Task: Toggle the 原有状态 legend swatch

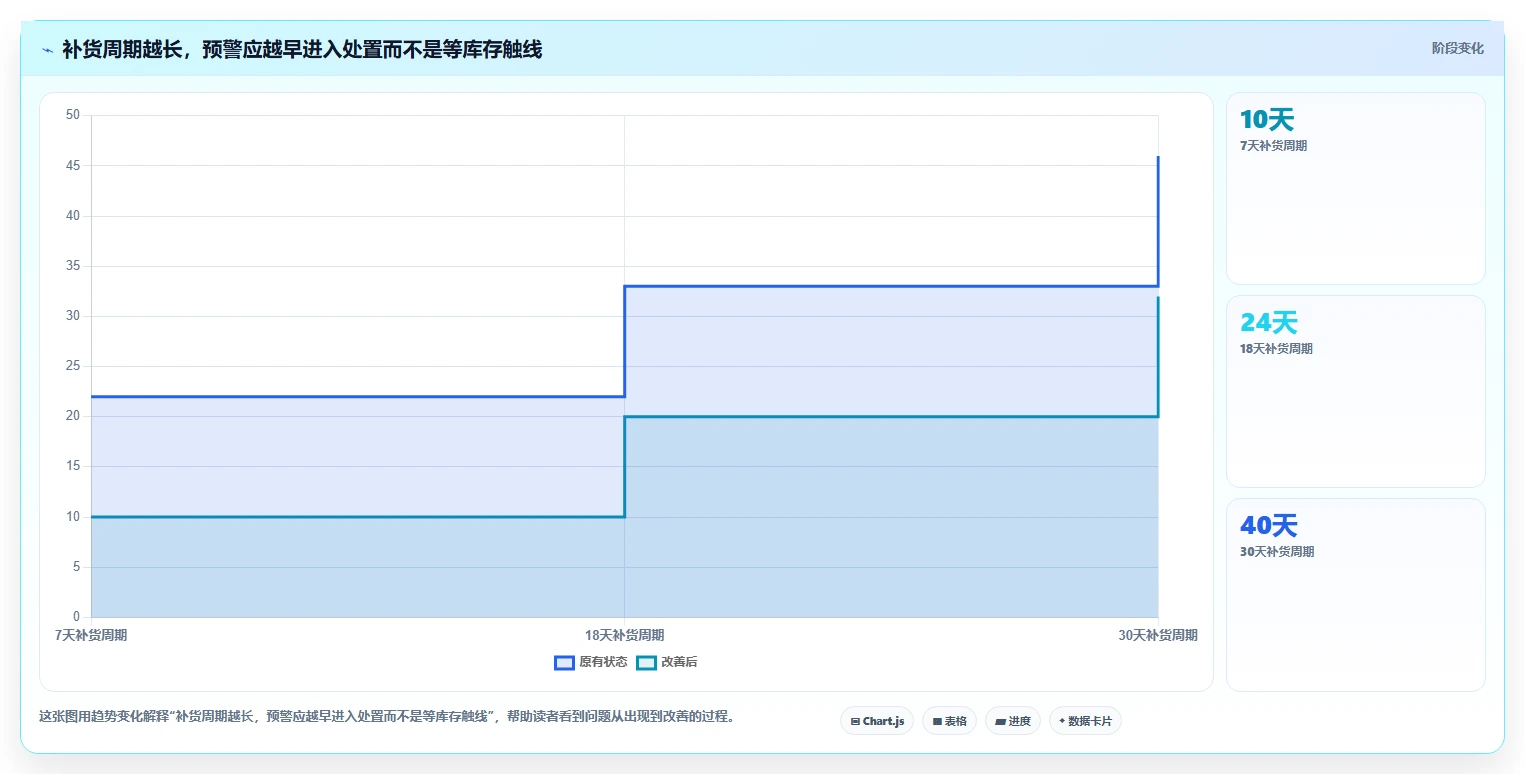Action: pyautogui.click(x=564, y=662)
